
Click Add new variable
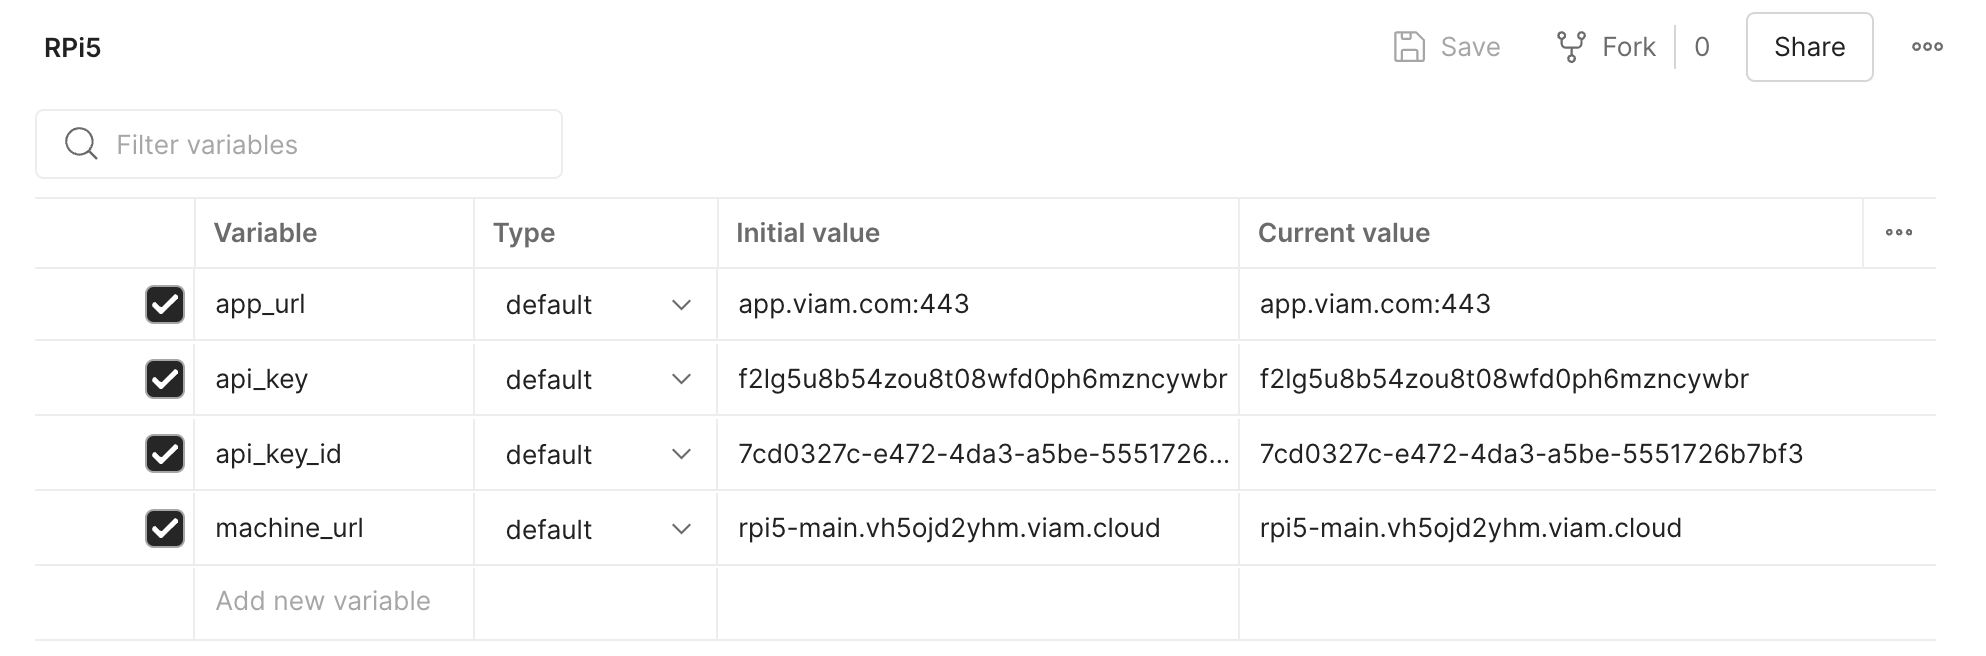(322, 600)
